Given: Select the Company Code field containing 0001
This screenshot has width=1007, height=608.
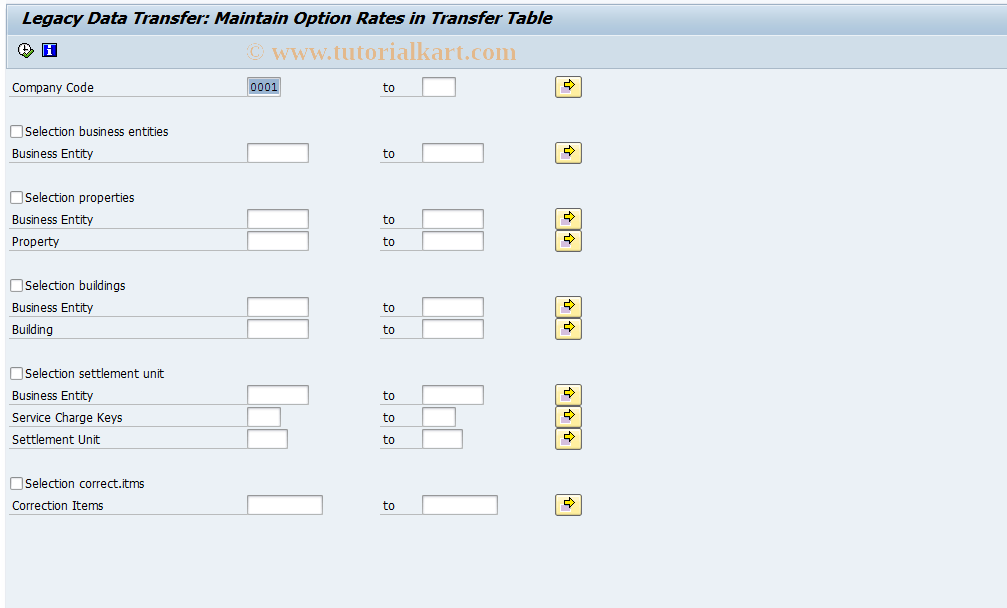Looking at the screenshot, I should [263, 86].
